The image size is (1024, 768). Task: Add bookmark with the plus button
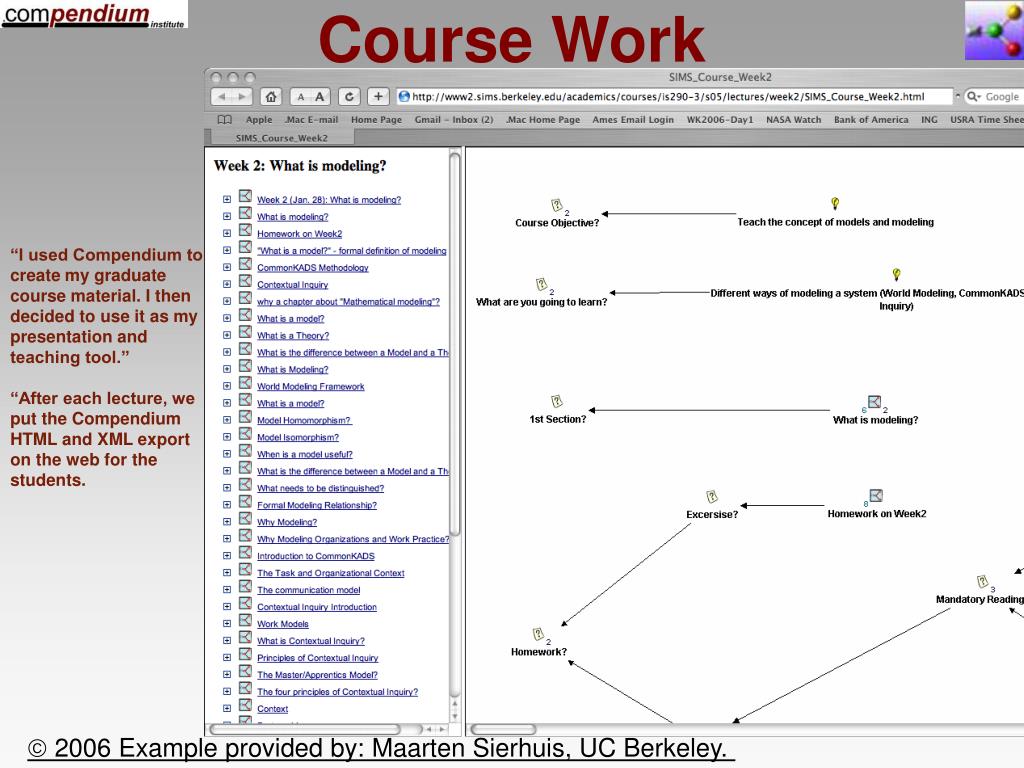(x=378, y=97)
